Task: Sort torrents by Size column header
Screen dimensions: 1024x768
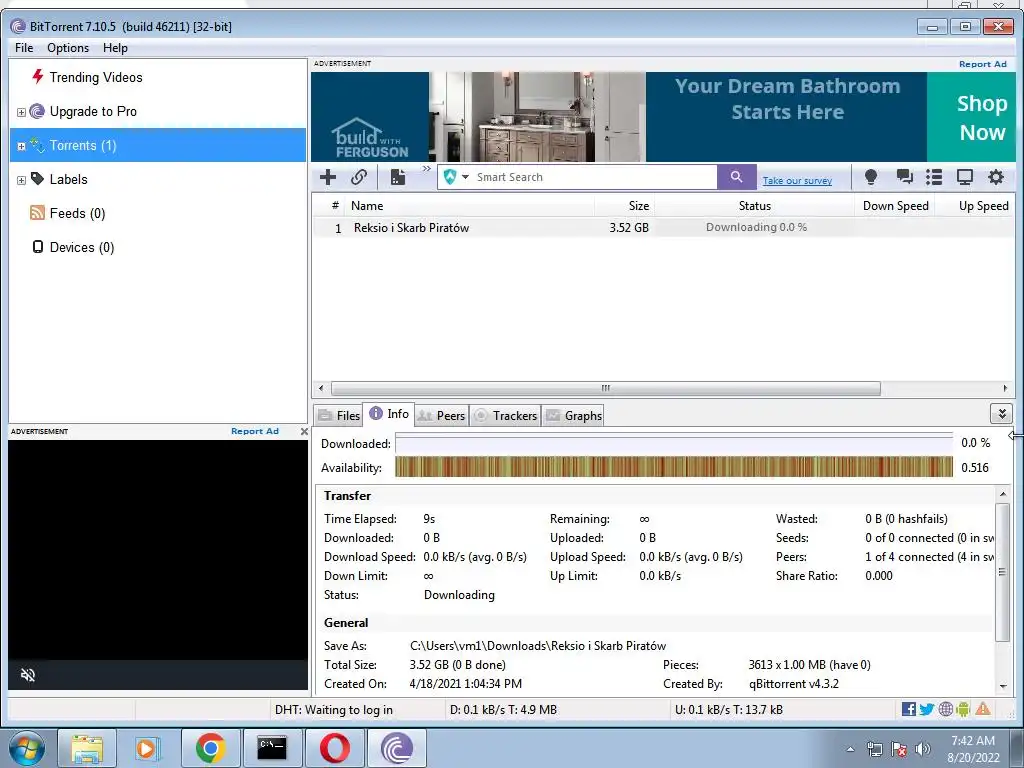Action: point(624,206)
